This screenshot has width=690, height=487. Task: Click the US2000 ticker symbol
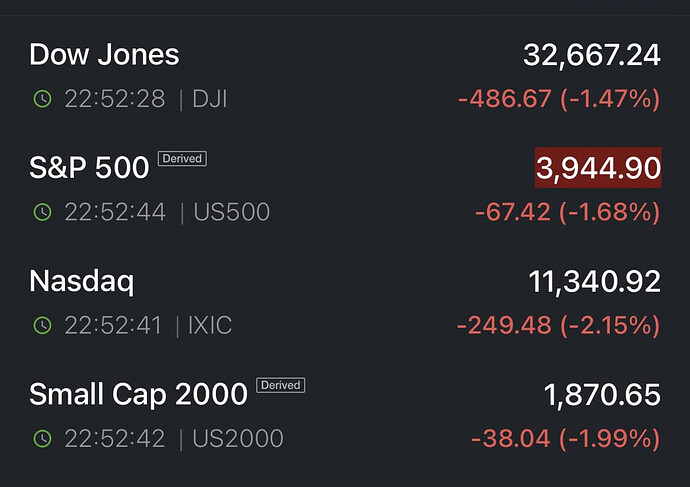coord(239,439)
